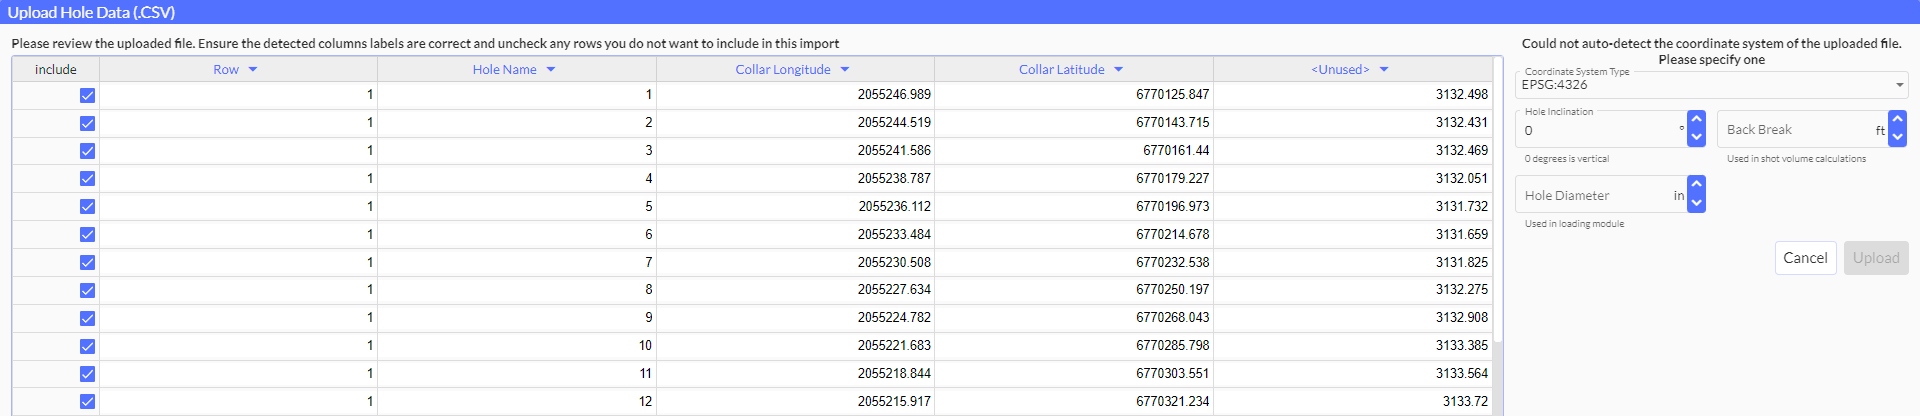Click the Back Break input field
This screenshot has width=1920, height=416.
1797,130
